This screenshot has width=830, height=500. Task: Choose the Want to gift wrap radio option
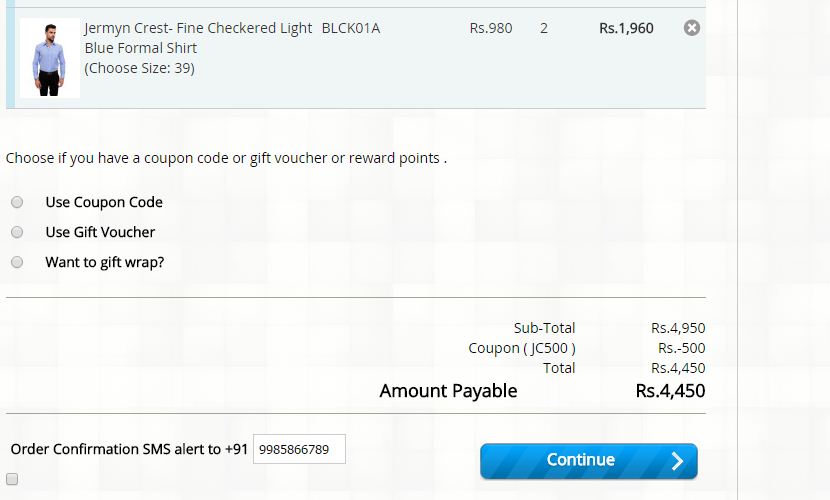(17, 262)
